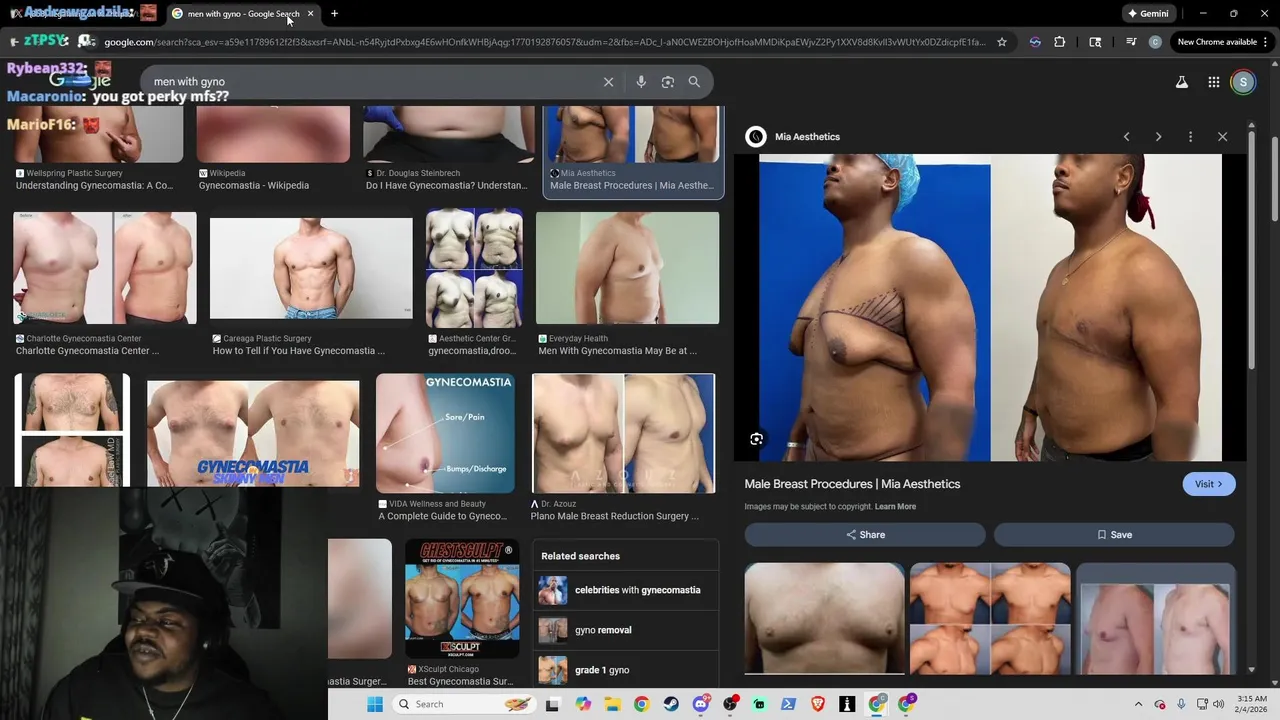Open the Windows Start menu

pos(375,704)
